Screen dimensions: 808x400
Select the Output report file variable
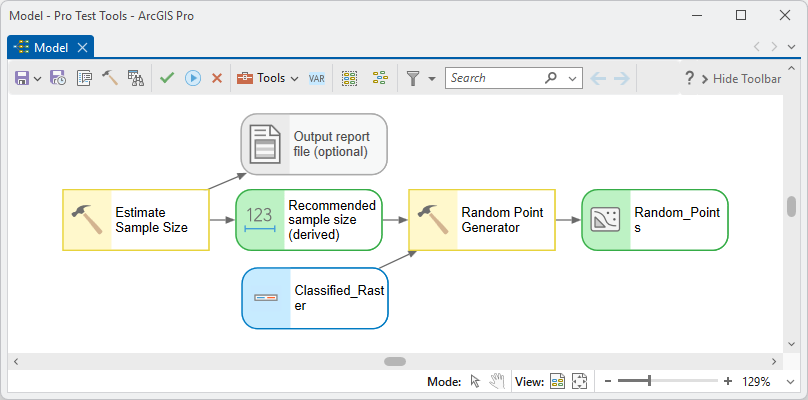(314, 144)
